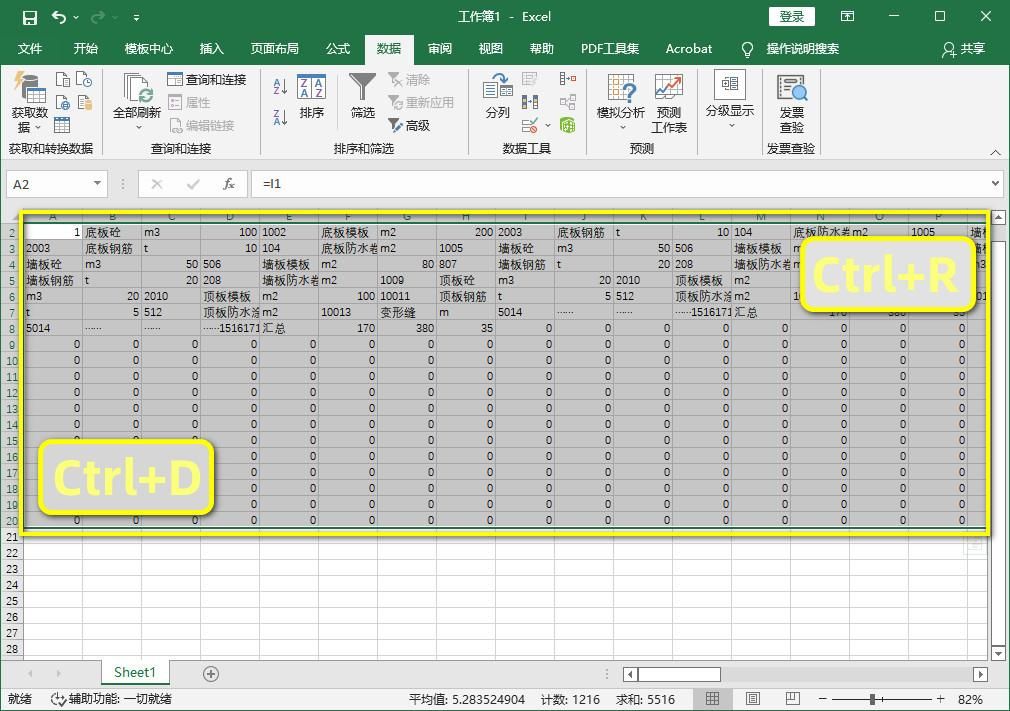The height and width of the screenshot is (711, 1010).
Task: Switch to the 公式 tab
Action: [338, 49]
